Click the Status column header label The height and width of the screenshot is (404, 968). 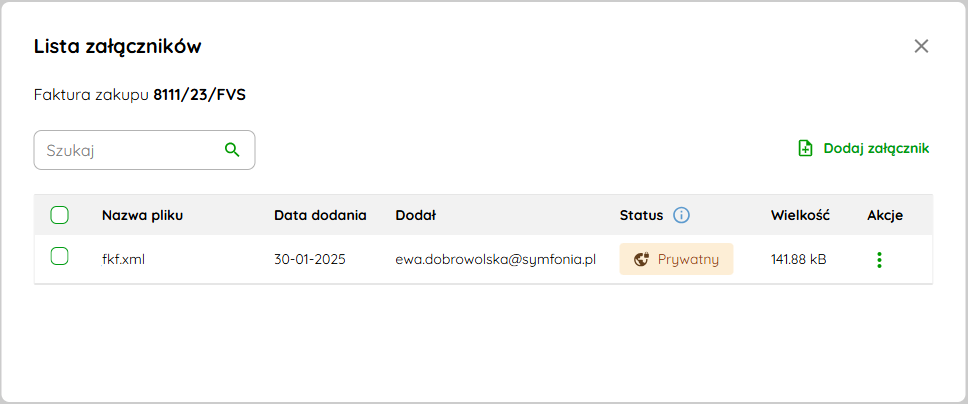coord(641,216)
